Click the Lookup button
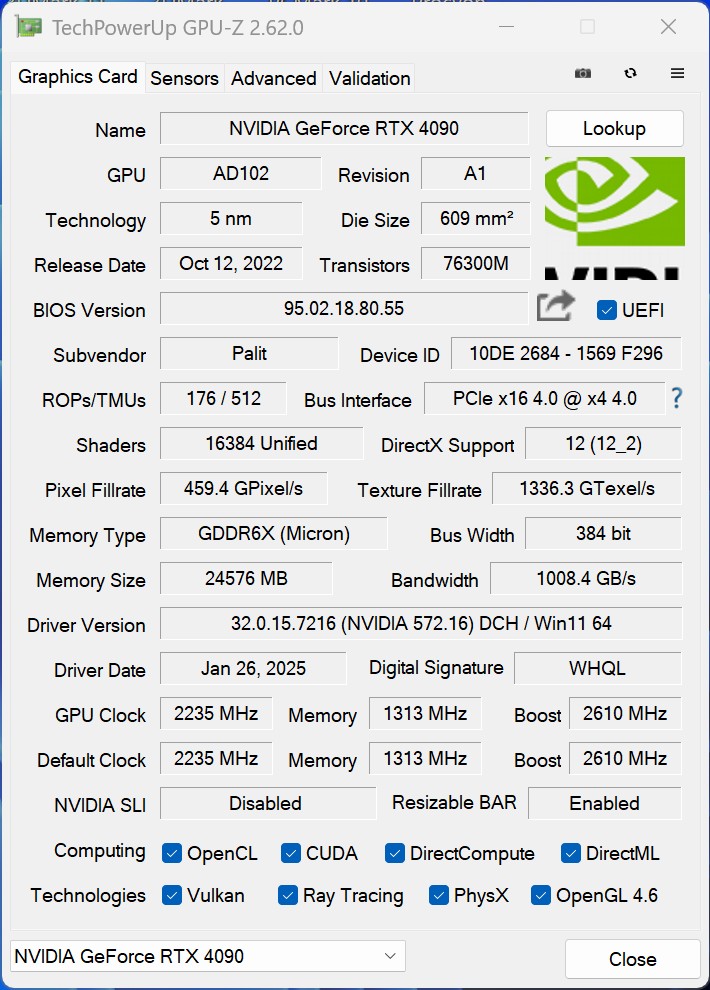 coord(615,128)
